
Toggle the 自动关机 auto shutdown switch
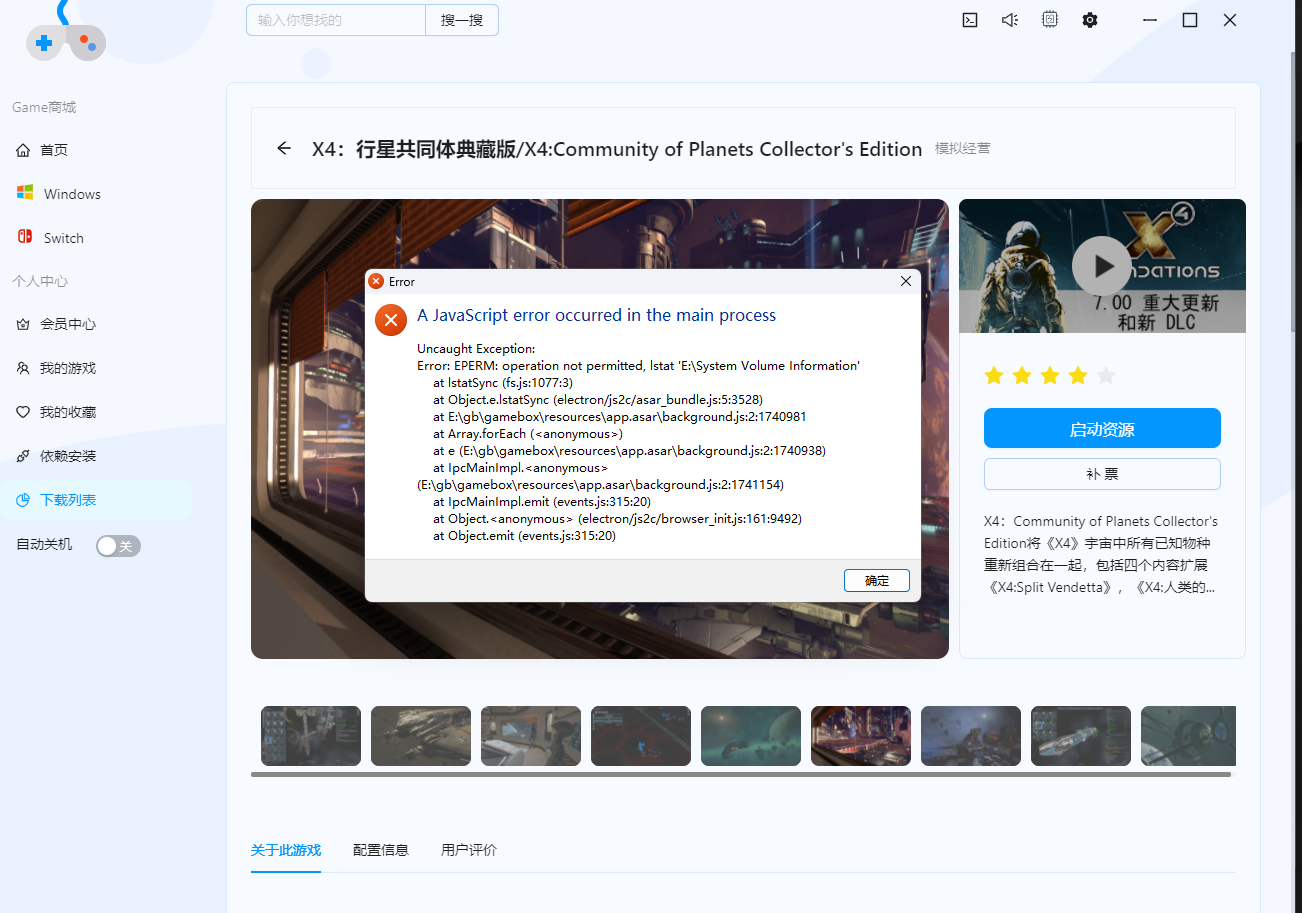[x=118, y=546]
